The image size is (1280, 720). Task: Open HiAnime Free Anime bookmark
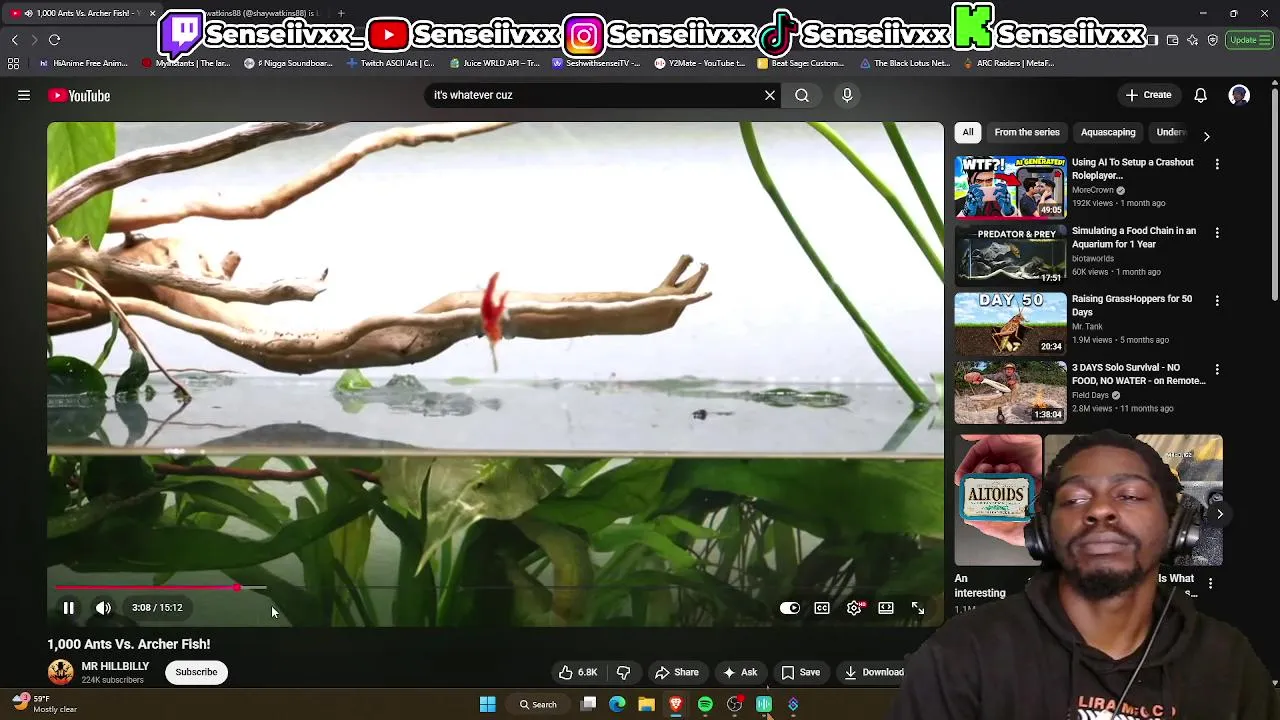(x=84, y=63)
